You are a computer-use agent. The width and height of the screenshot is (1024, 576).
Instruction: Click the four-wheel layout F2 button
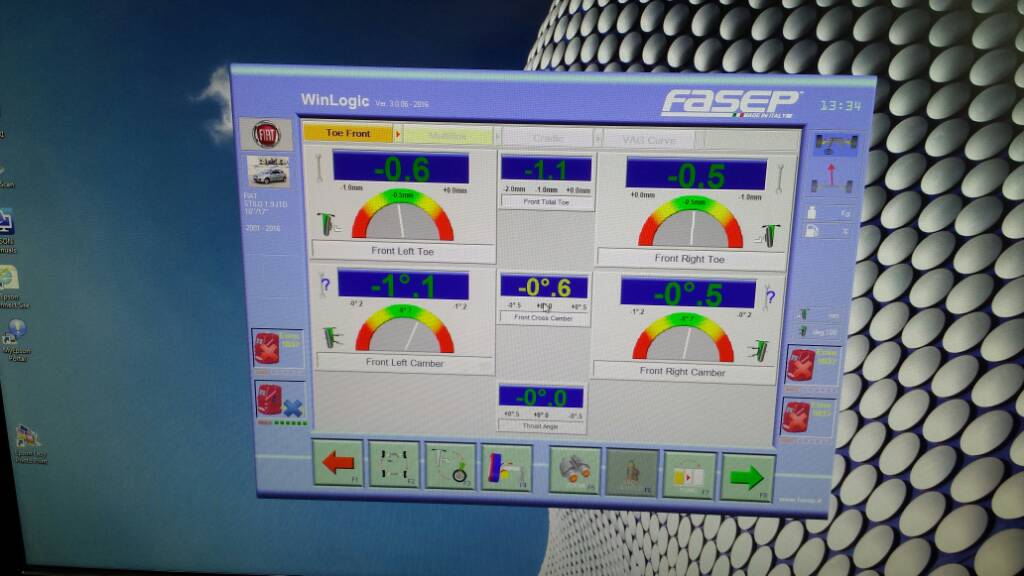click(394, 464)
